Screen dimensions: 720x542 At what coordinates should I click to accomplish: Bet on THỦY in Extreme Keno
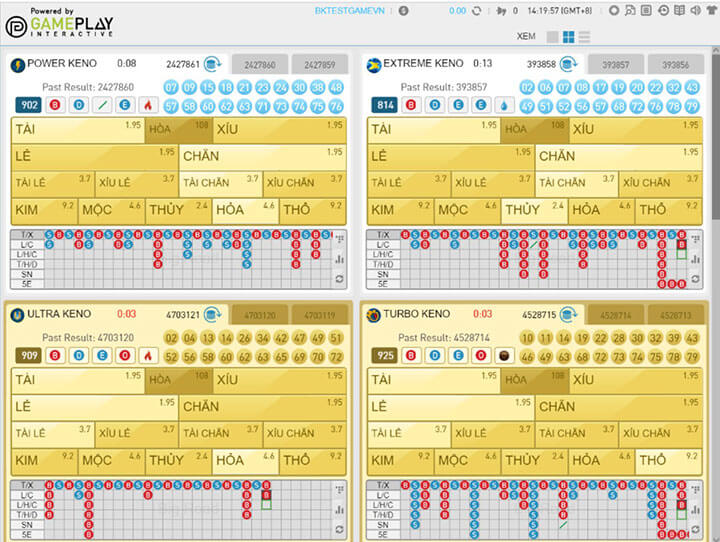(x=534, y=211)
